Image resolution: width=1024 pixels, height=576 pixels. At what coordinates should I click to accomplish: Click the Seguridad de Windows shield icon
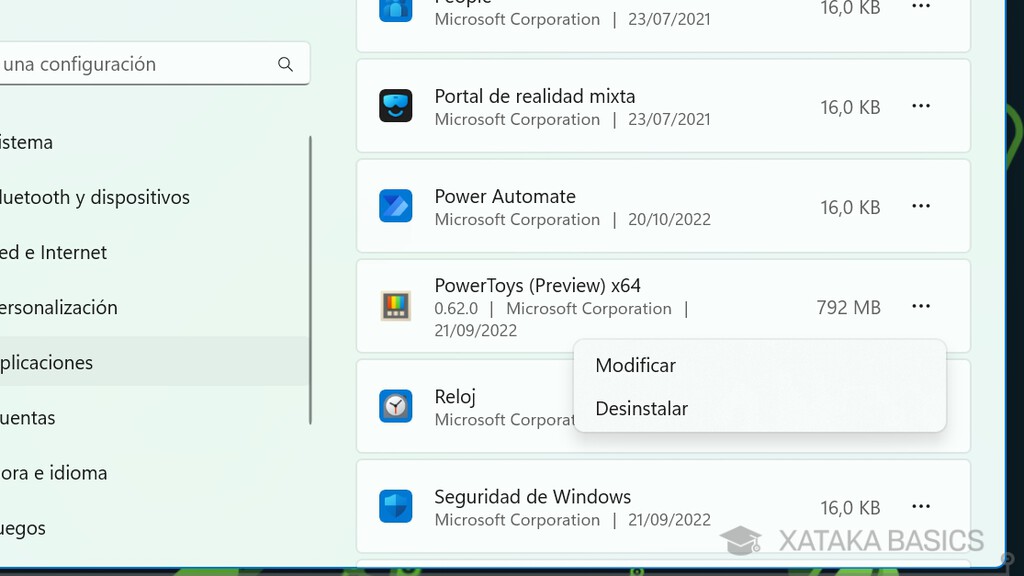click(x=396, y=506)
